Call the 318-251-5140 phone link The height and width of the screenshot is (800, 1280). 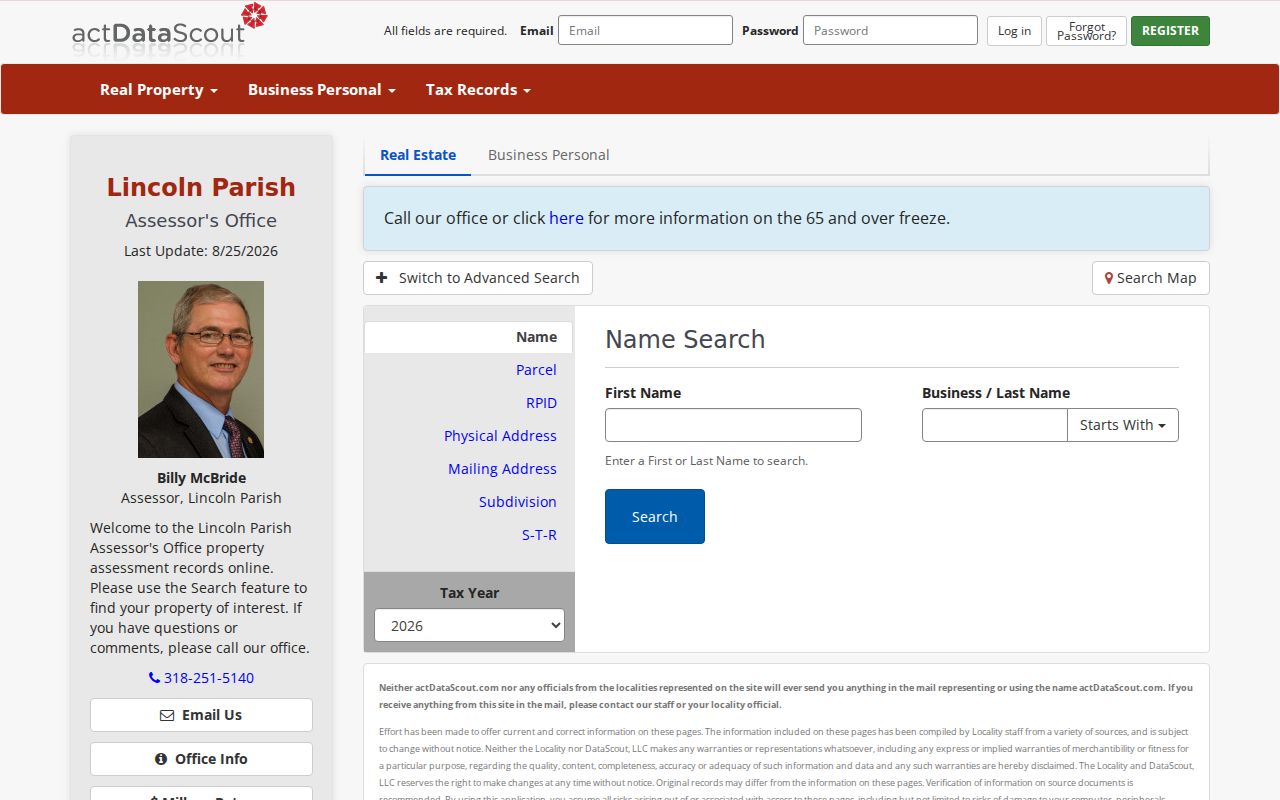pyautogui.click(x=201, y=678)
